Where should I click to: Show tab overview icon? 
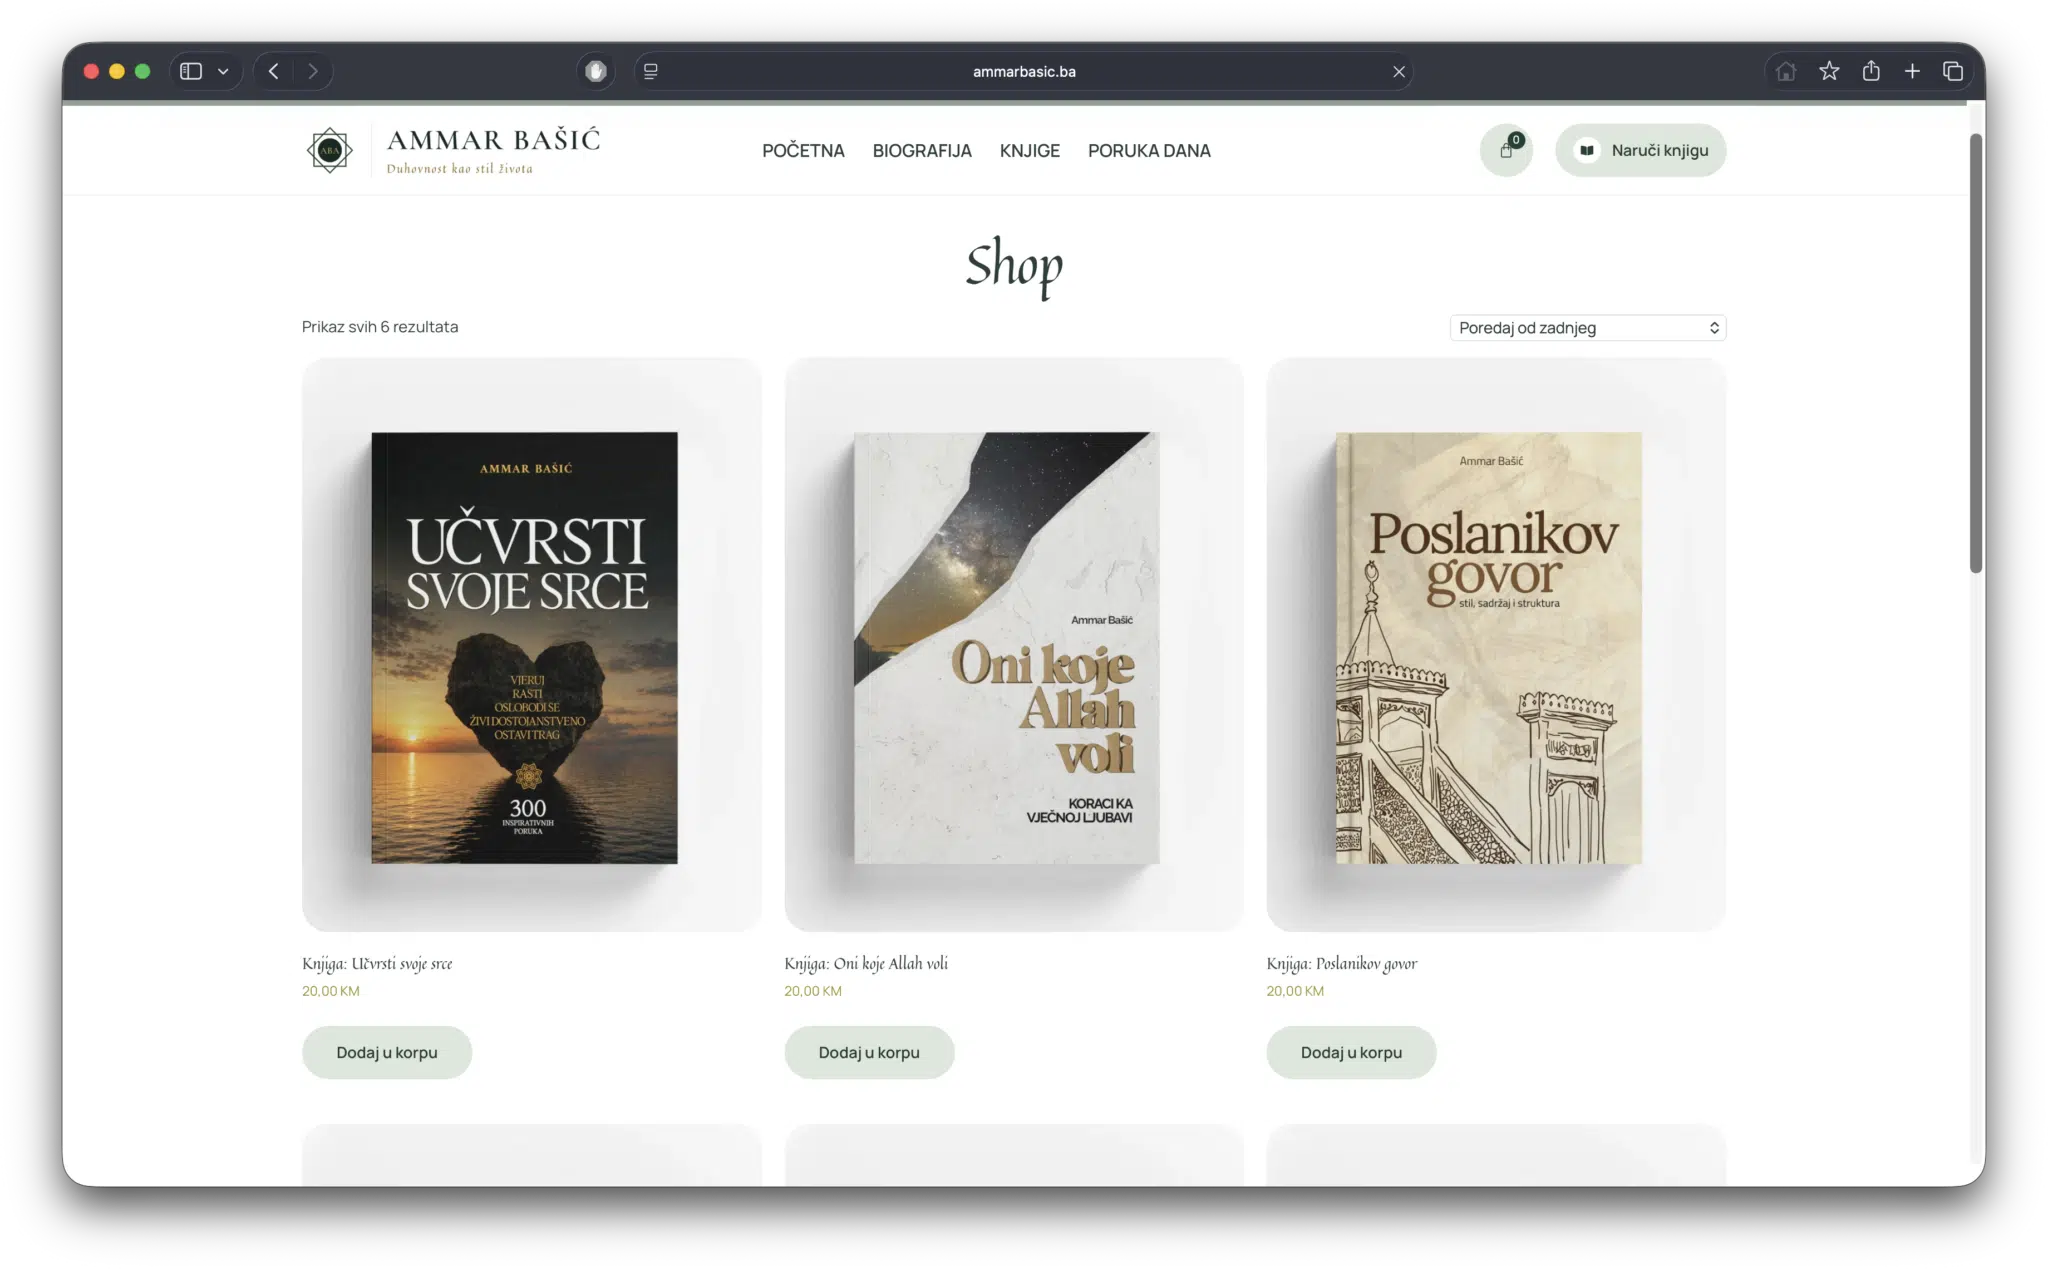1953,71
